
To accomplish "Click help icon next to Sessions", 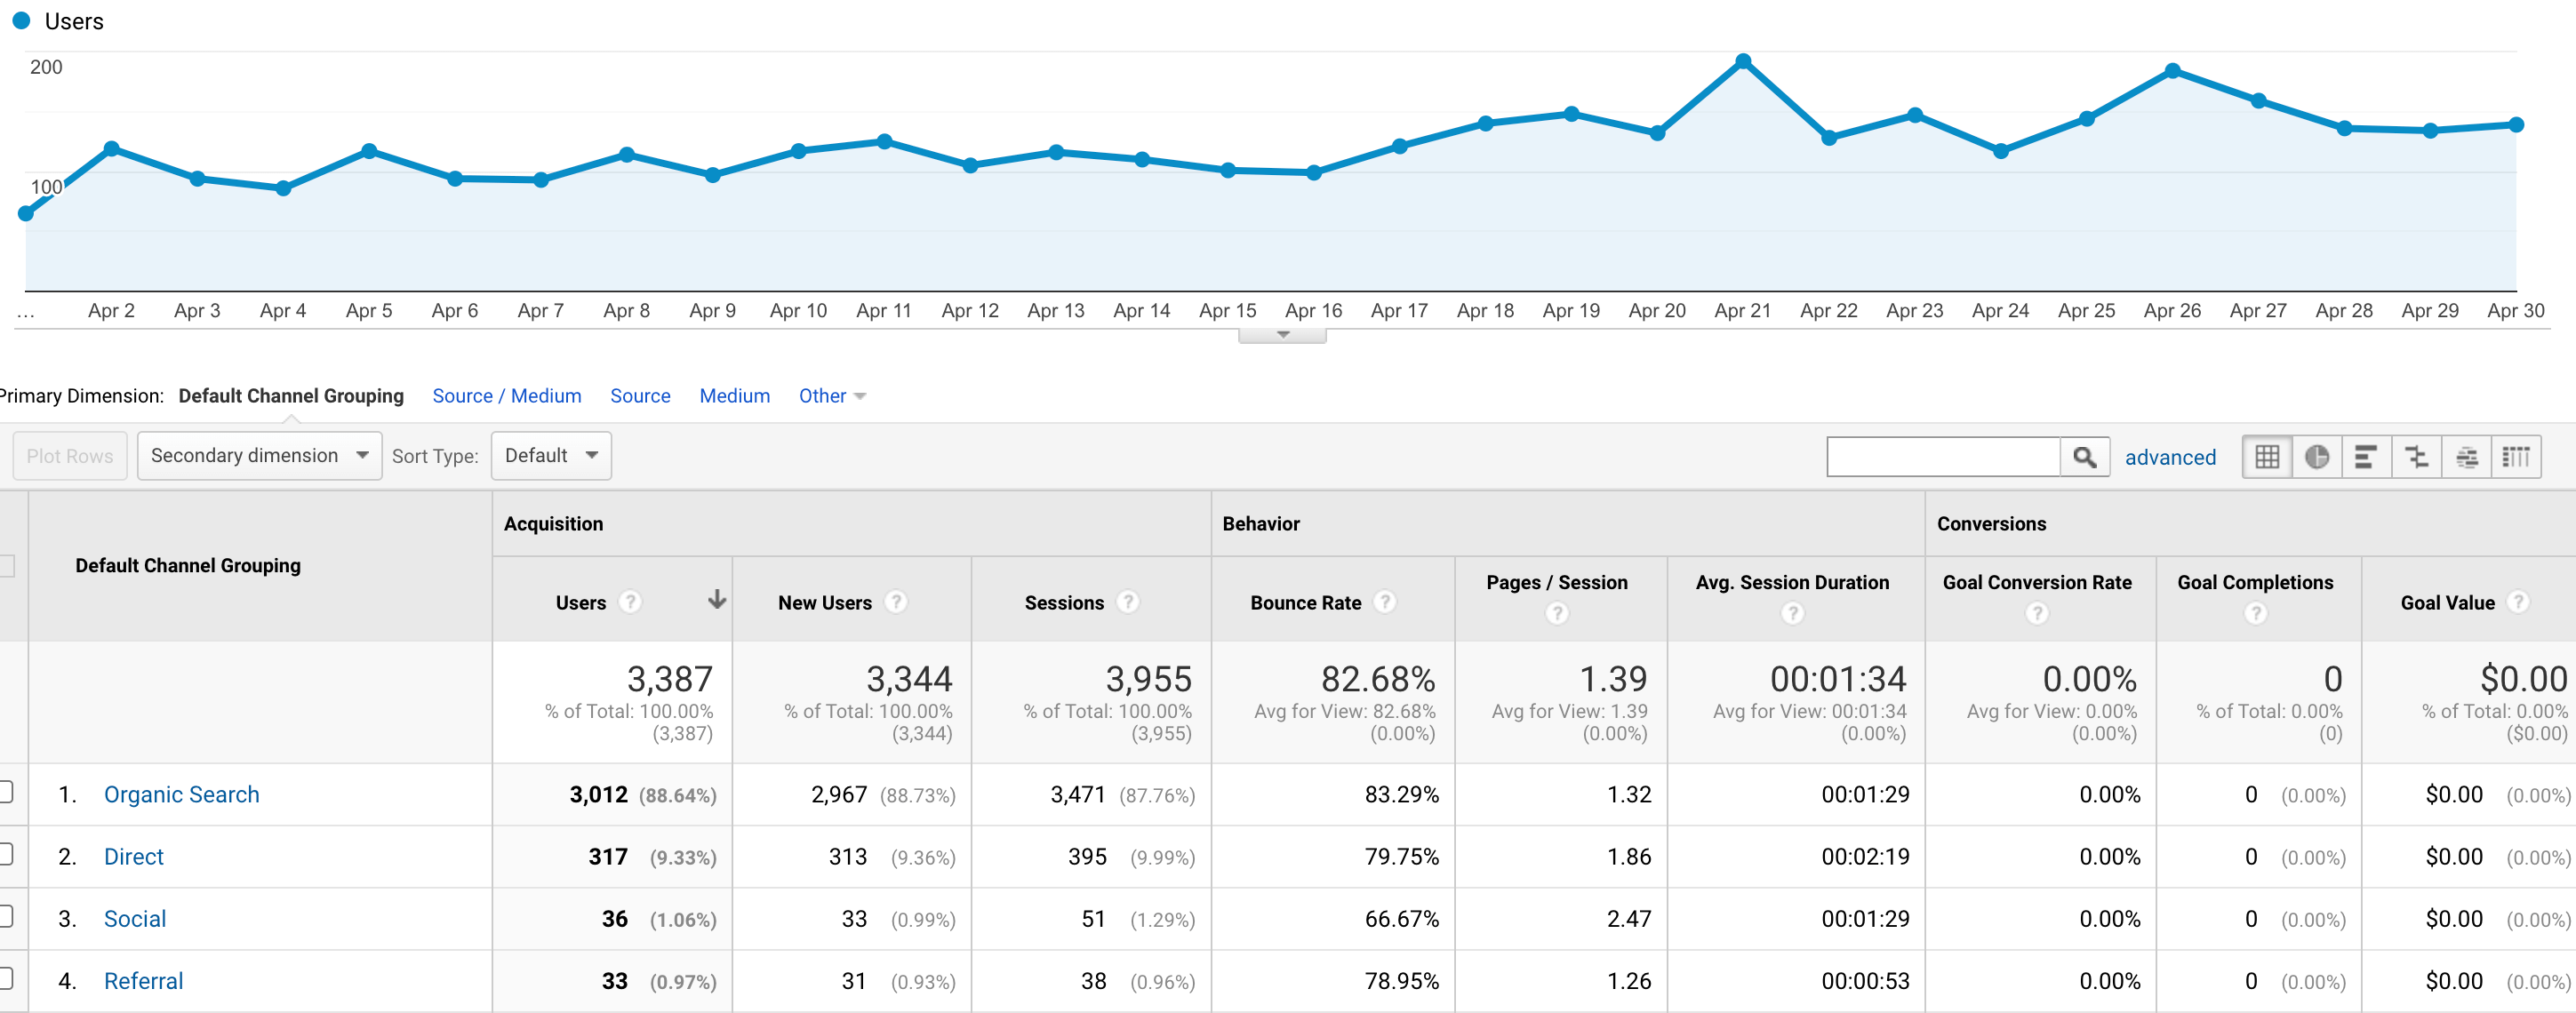I will pos(1128,602).
